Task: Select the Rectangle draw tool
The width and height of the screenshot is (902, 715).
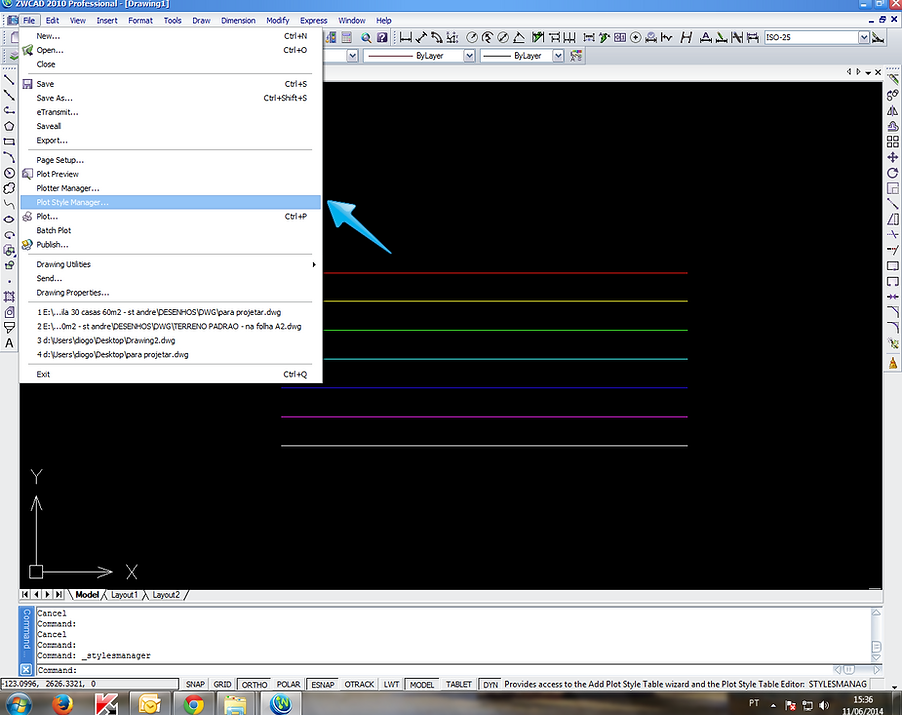Action: pos(9,142)
